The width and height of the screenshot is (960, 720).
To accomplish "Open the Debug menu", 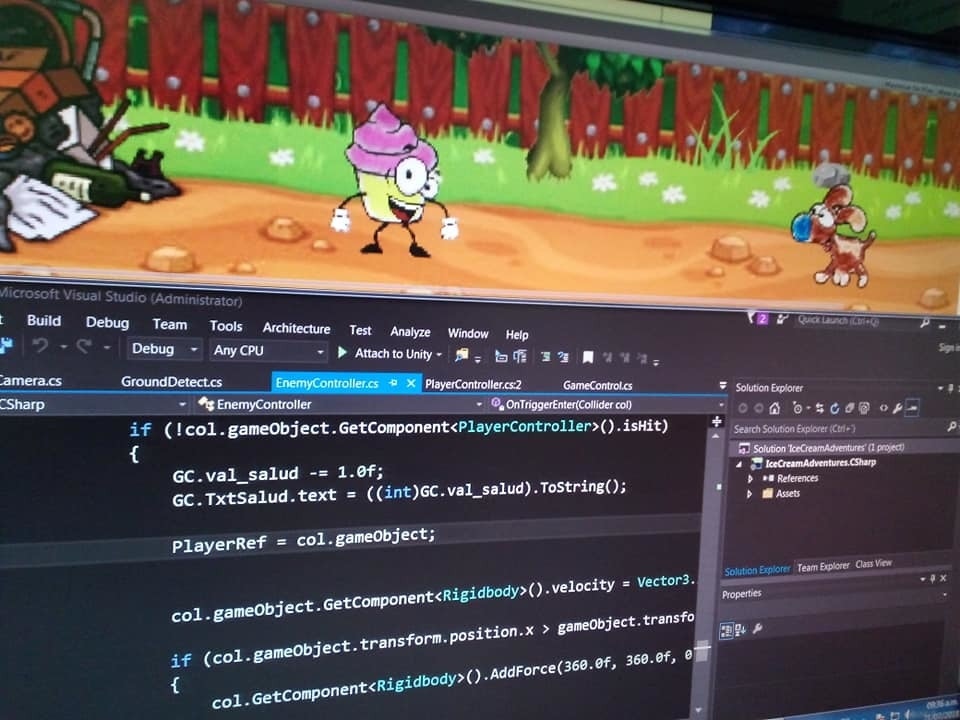I will tap(107, 322).
